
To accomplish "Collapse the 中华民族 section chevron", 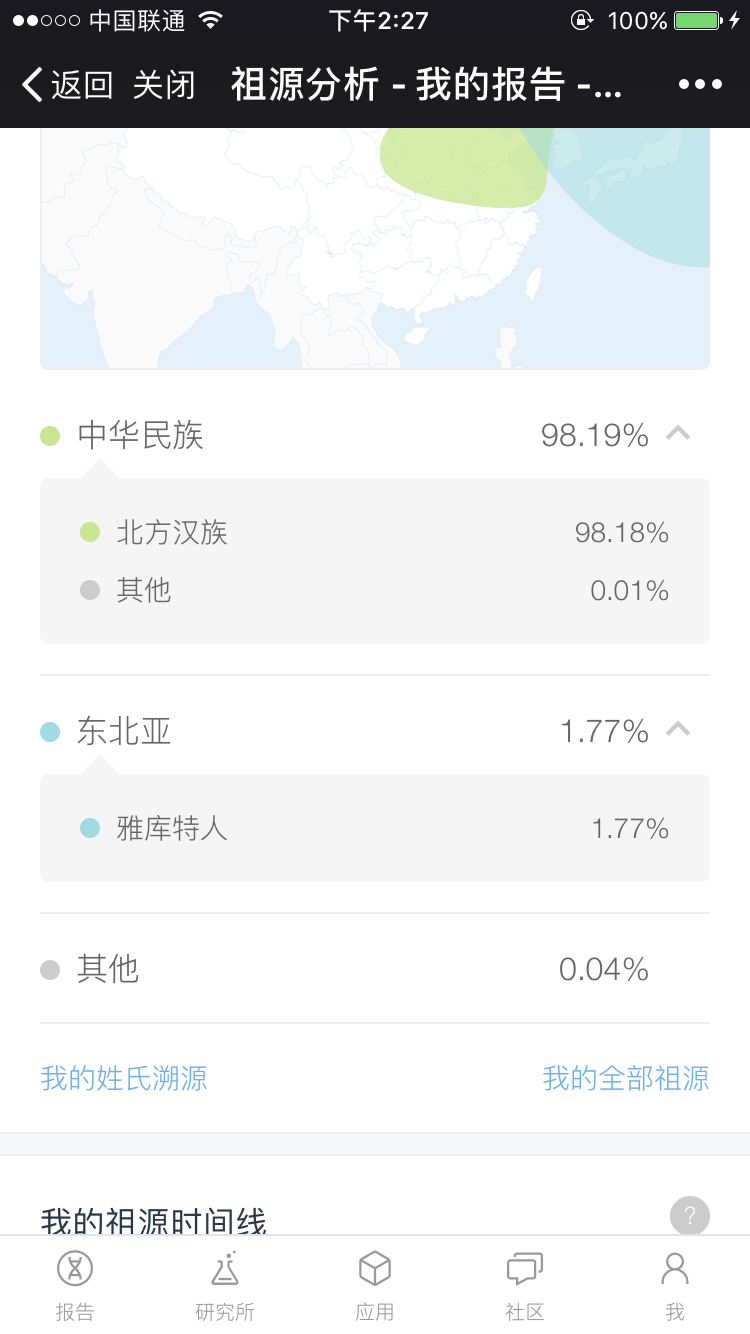I will click(678, 434).
